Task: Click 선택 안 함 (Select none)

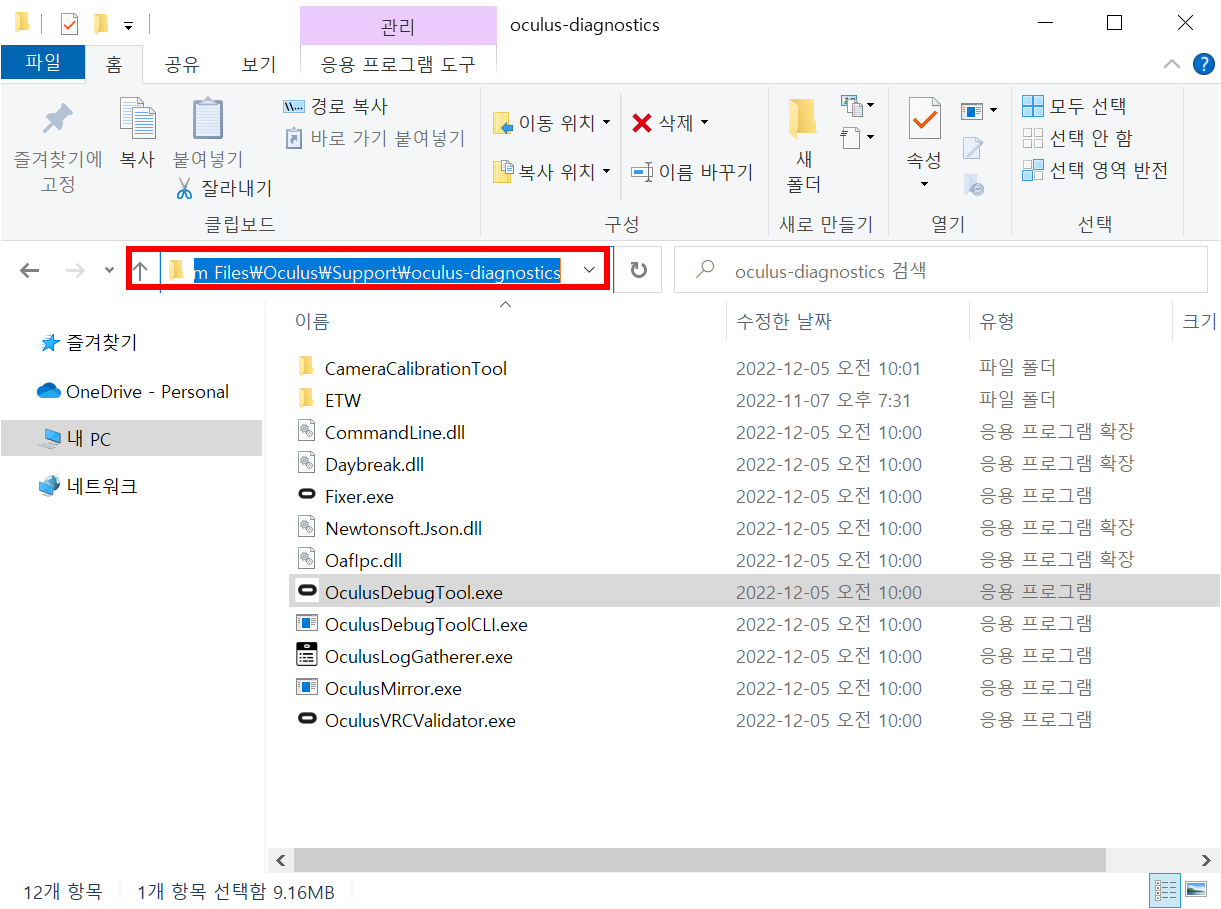Action: tap(1078, 138)
